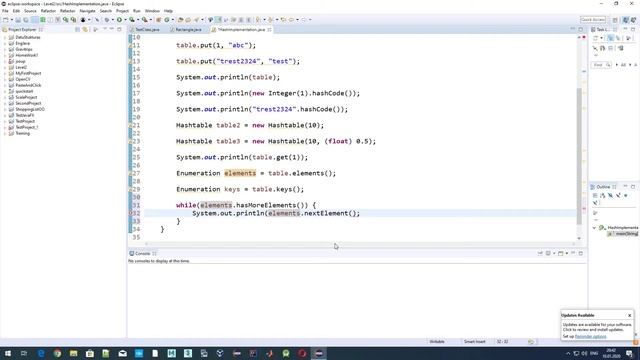
Task: Click the New toolbar icon
Action: point(6,20)
